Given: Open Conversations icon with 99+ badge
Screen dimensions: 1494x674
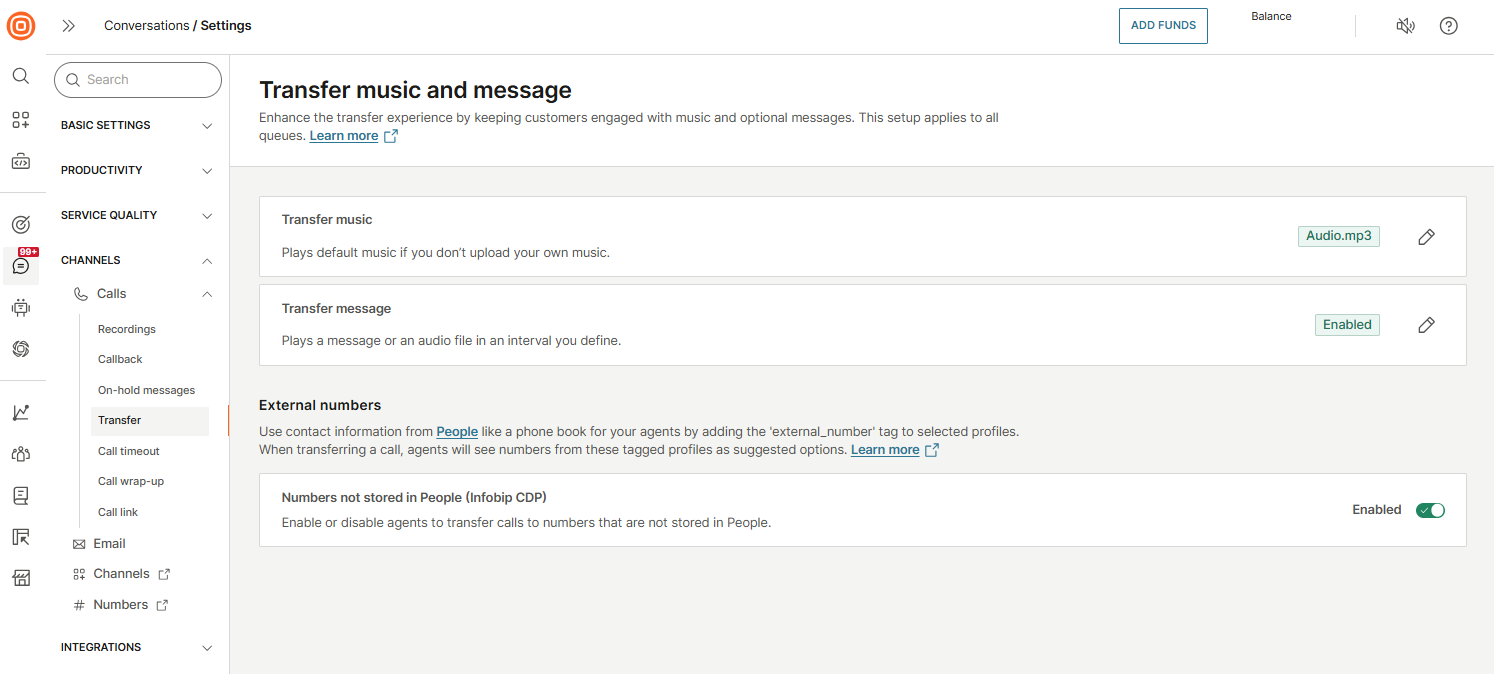Looking at the screenshot, I should pos(21,266).
